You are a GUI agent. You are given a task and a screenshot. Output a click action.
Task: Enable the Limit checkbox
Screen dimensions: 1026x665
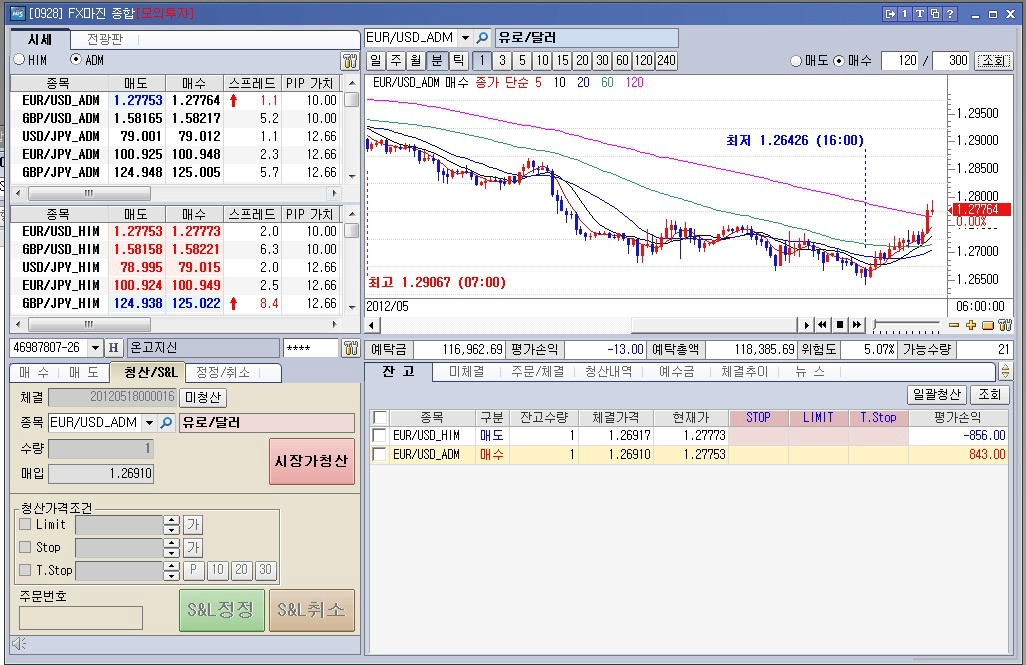point(26,524)
